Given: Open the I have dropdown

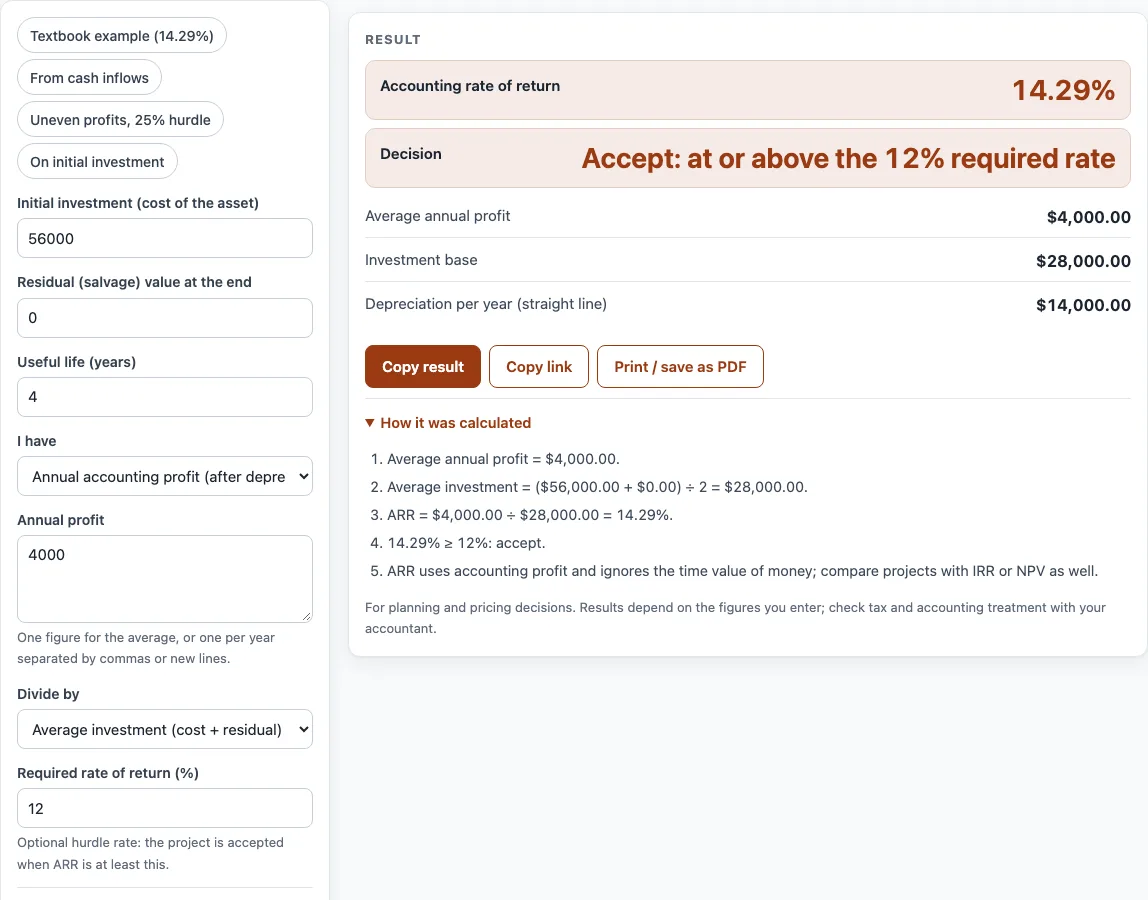Looking at the screenshot, I should tap(165, 476).
